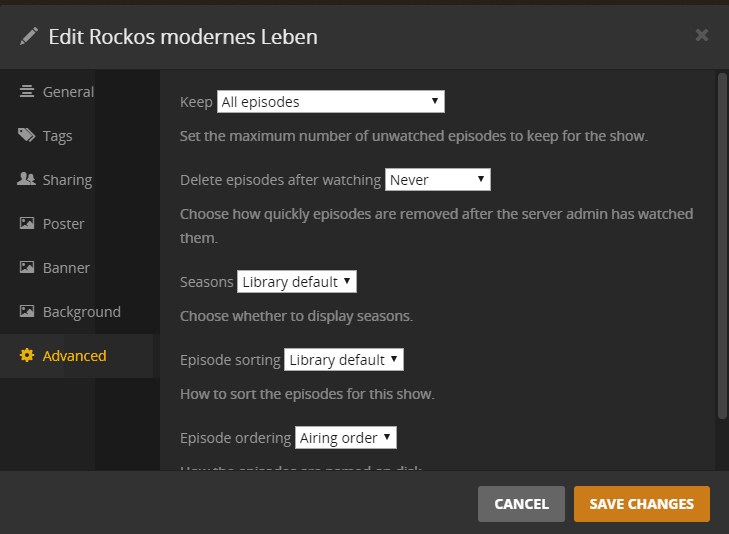Click the Sharing people icon
The width and height of the screenshot is (729, 534).
27,180
